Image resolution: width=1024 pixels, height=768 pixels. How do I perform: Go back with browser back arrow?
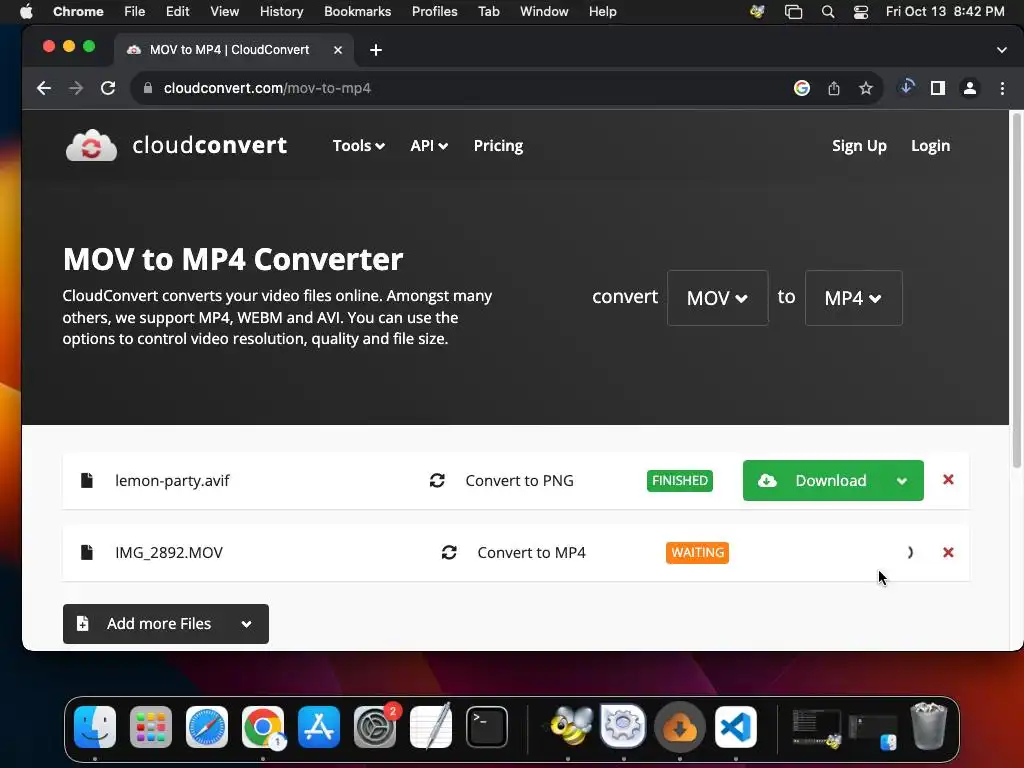click(x=44, y=88)
